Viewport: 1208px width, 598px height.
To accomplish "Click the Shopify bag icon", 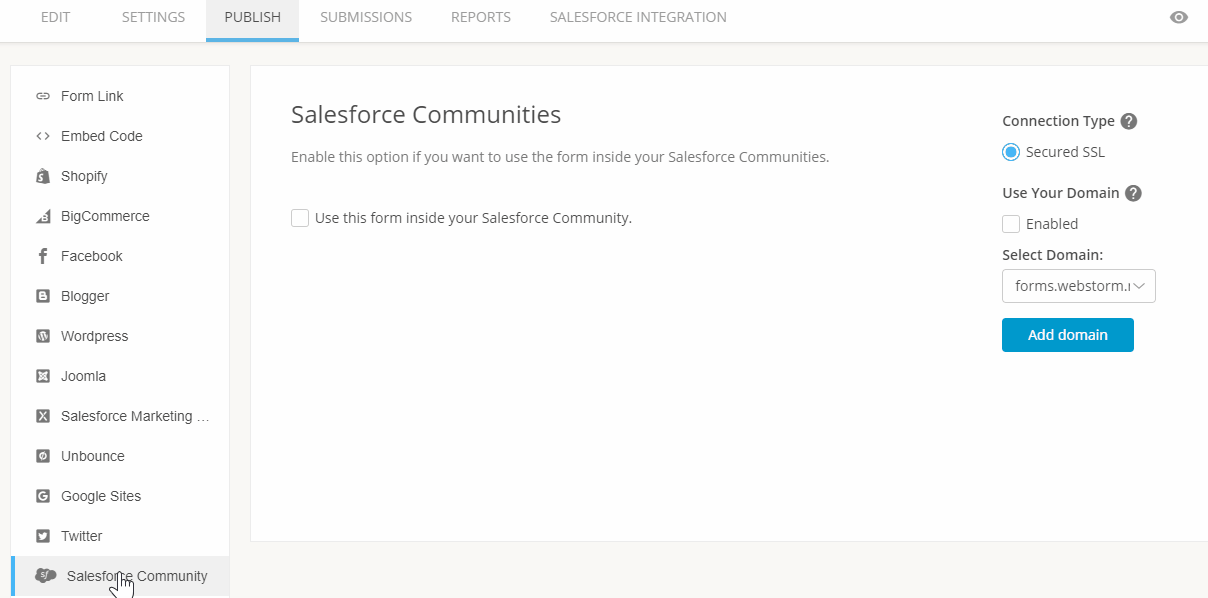I will click(43, 176).
